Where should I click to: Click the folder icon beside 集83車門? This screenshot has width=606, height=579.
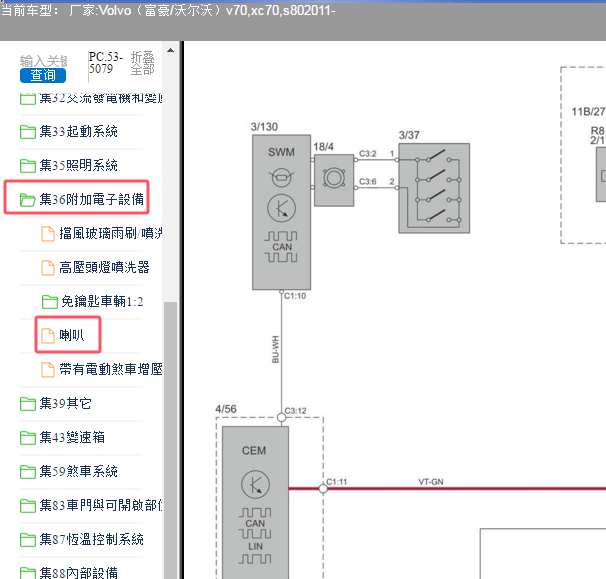pyautogui.click(x=28, y=506)
